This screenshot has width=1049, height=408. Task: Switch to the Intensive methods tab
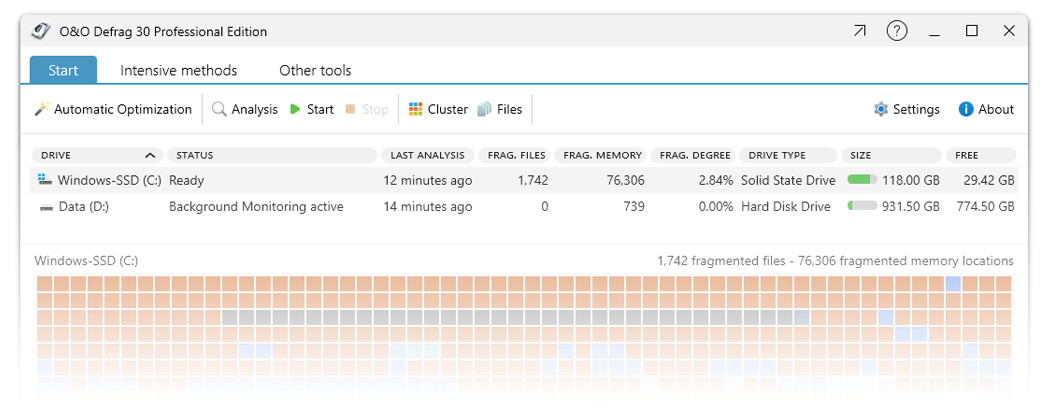(178, 70)
